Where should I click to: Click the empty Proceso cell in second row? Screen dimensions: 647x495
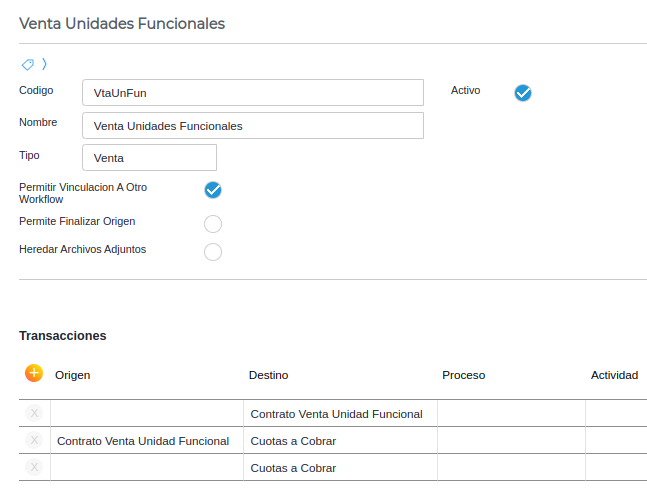click(x=511, y=440)
